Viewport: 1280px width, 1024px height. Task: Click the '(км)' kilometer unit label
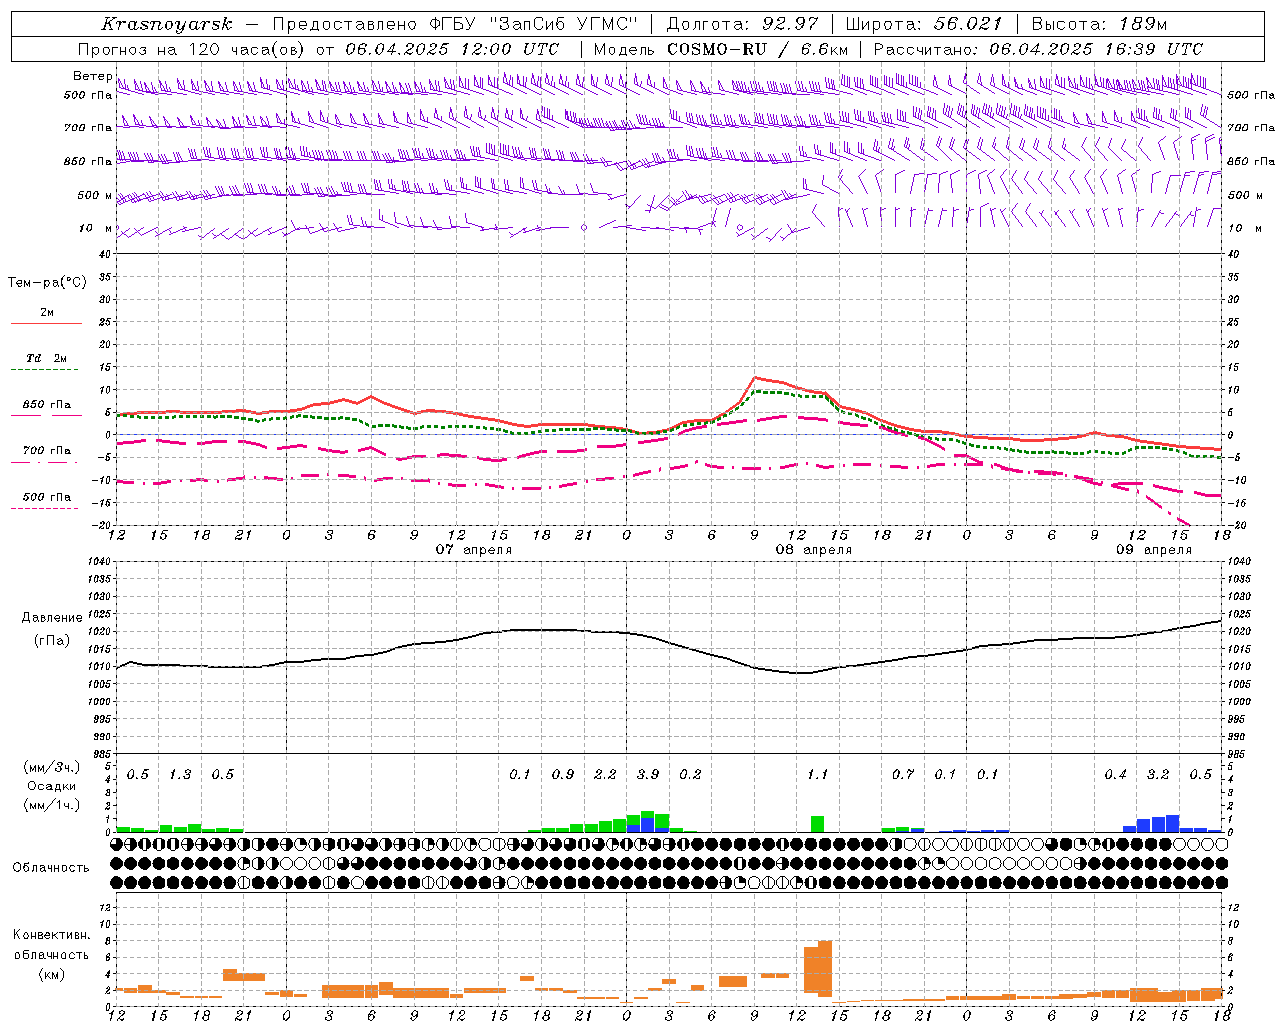coord(51,974)
